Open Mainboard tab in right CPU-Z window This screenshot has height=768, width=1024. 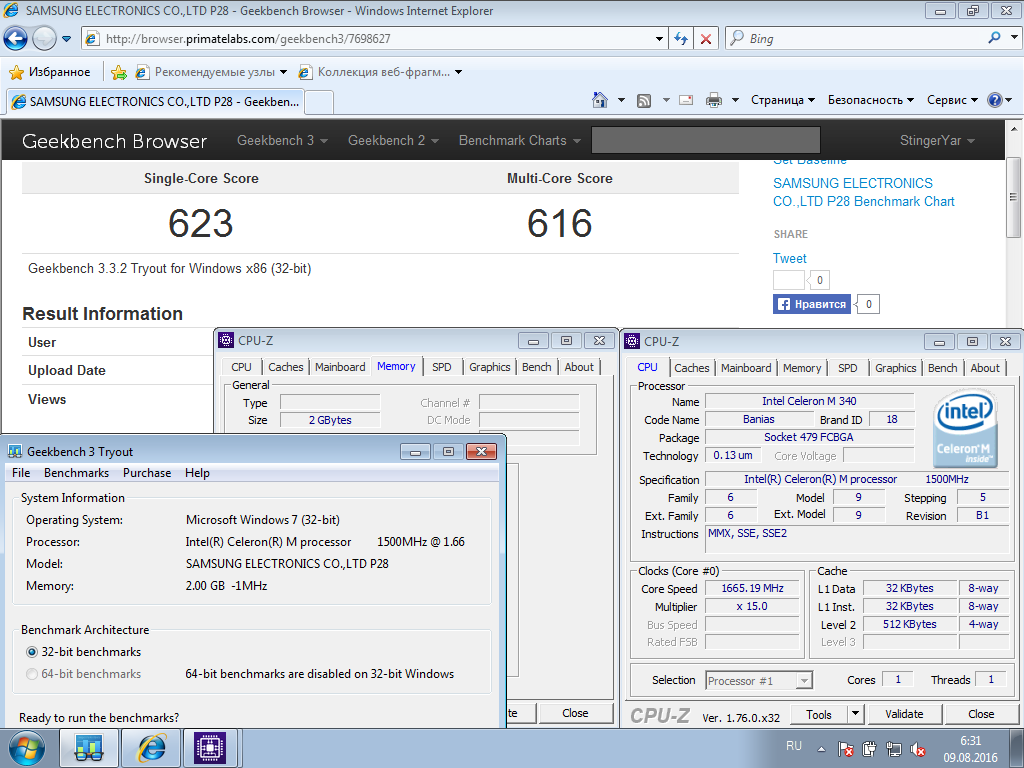[746, 368]
